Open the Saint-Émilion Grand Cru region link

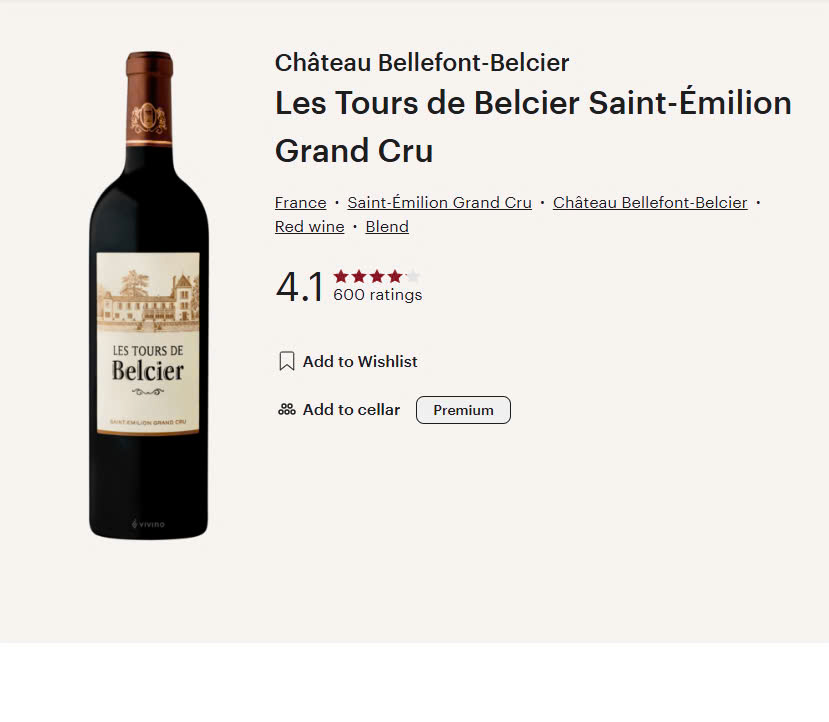click(x=439, y=202)
